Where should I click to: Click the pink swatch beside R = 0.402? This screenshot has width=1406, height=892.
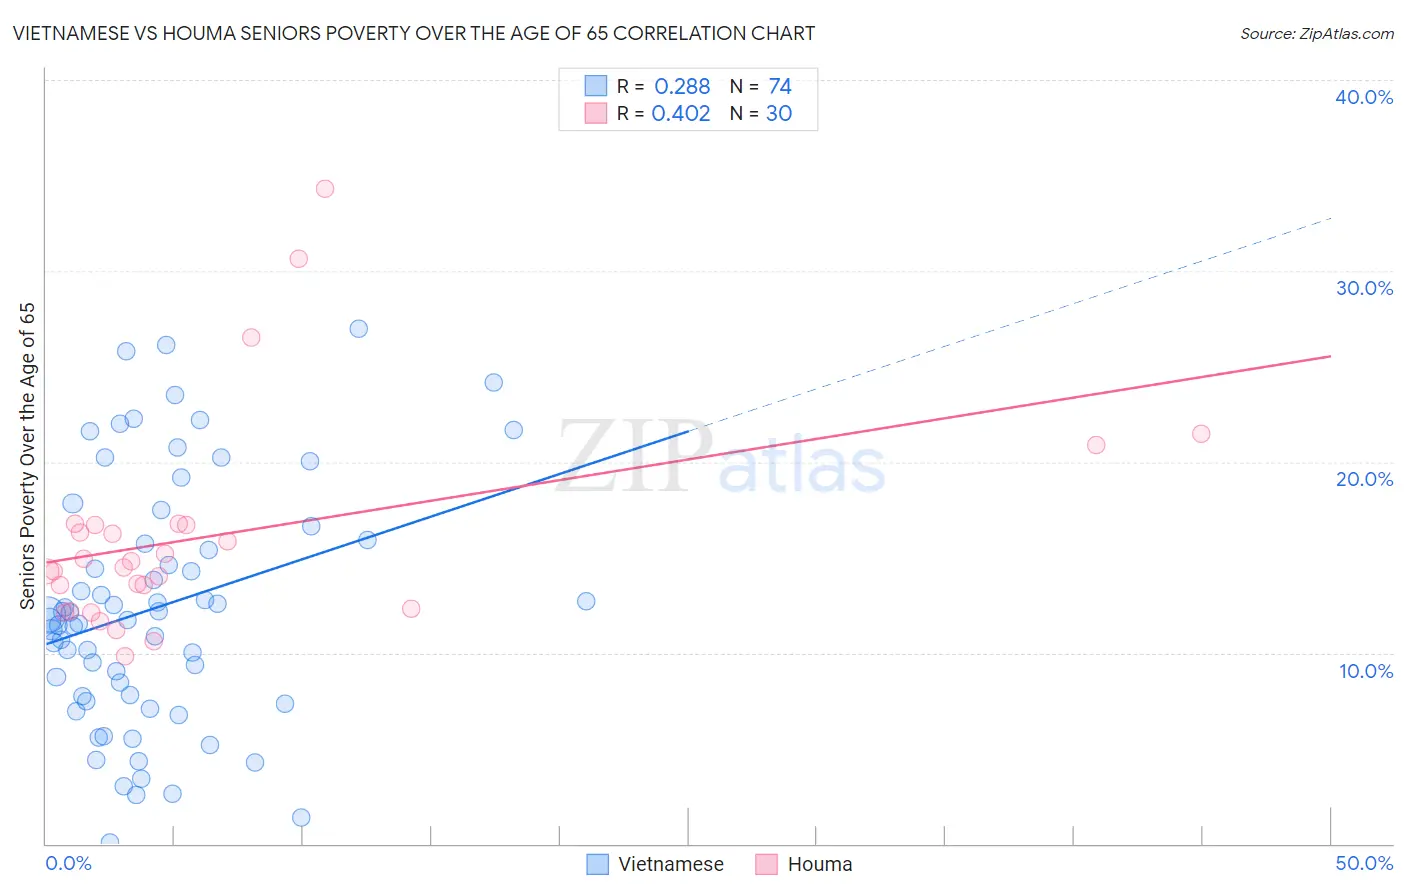(596, 113)
